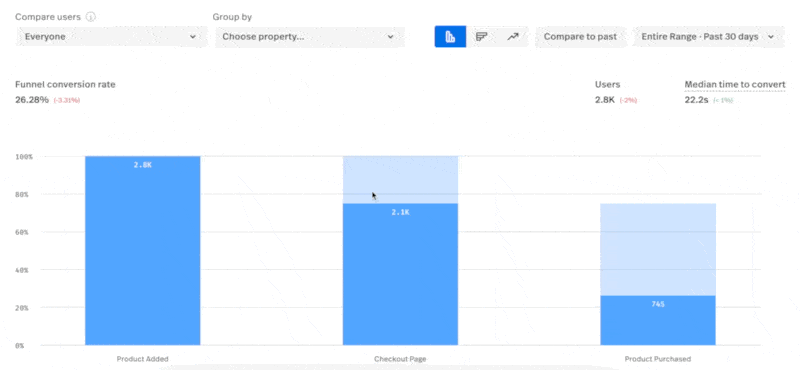Click the Product Purchased drop-off light segment
800x370 pixels.
658,250
